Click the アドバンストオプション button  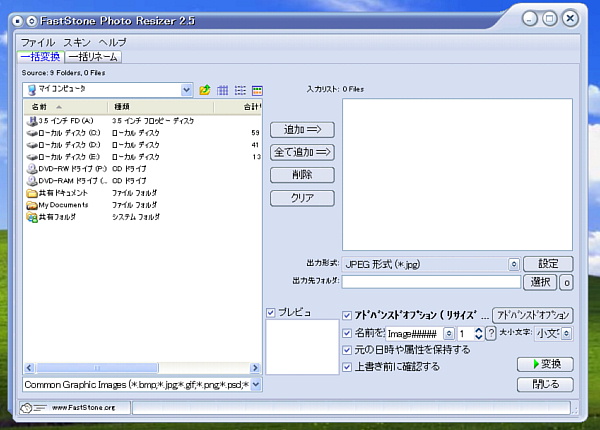tap(533, 315)
